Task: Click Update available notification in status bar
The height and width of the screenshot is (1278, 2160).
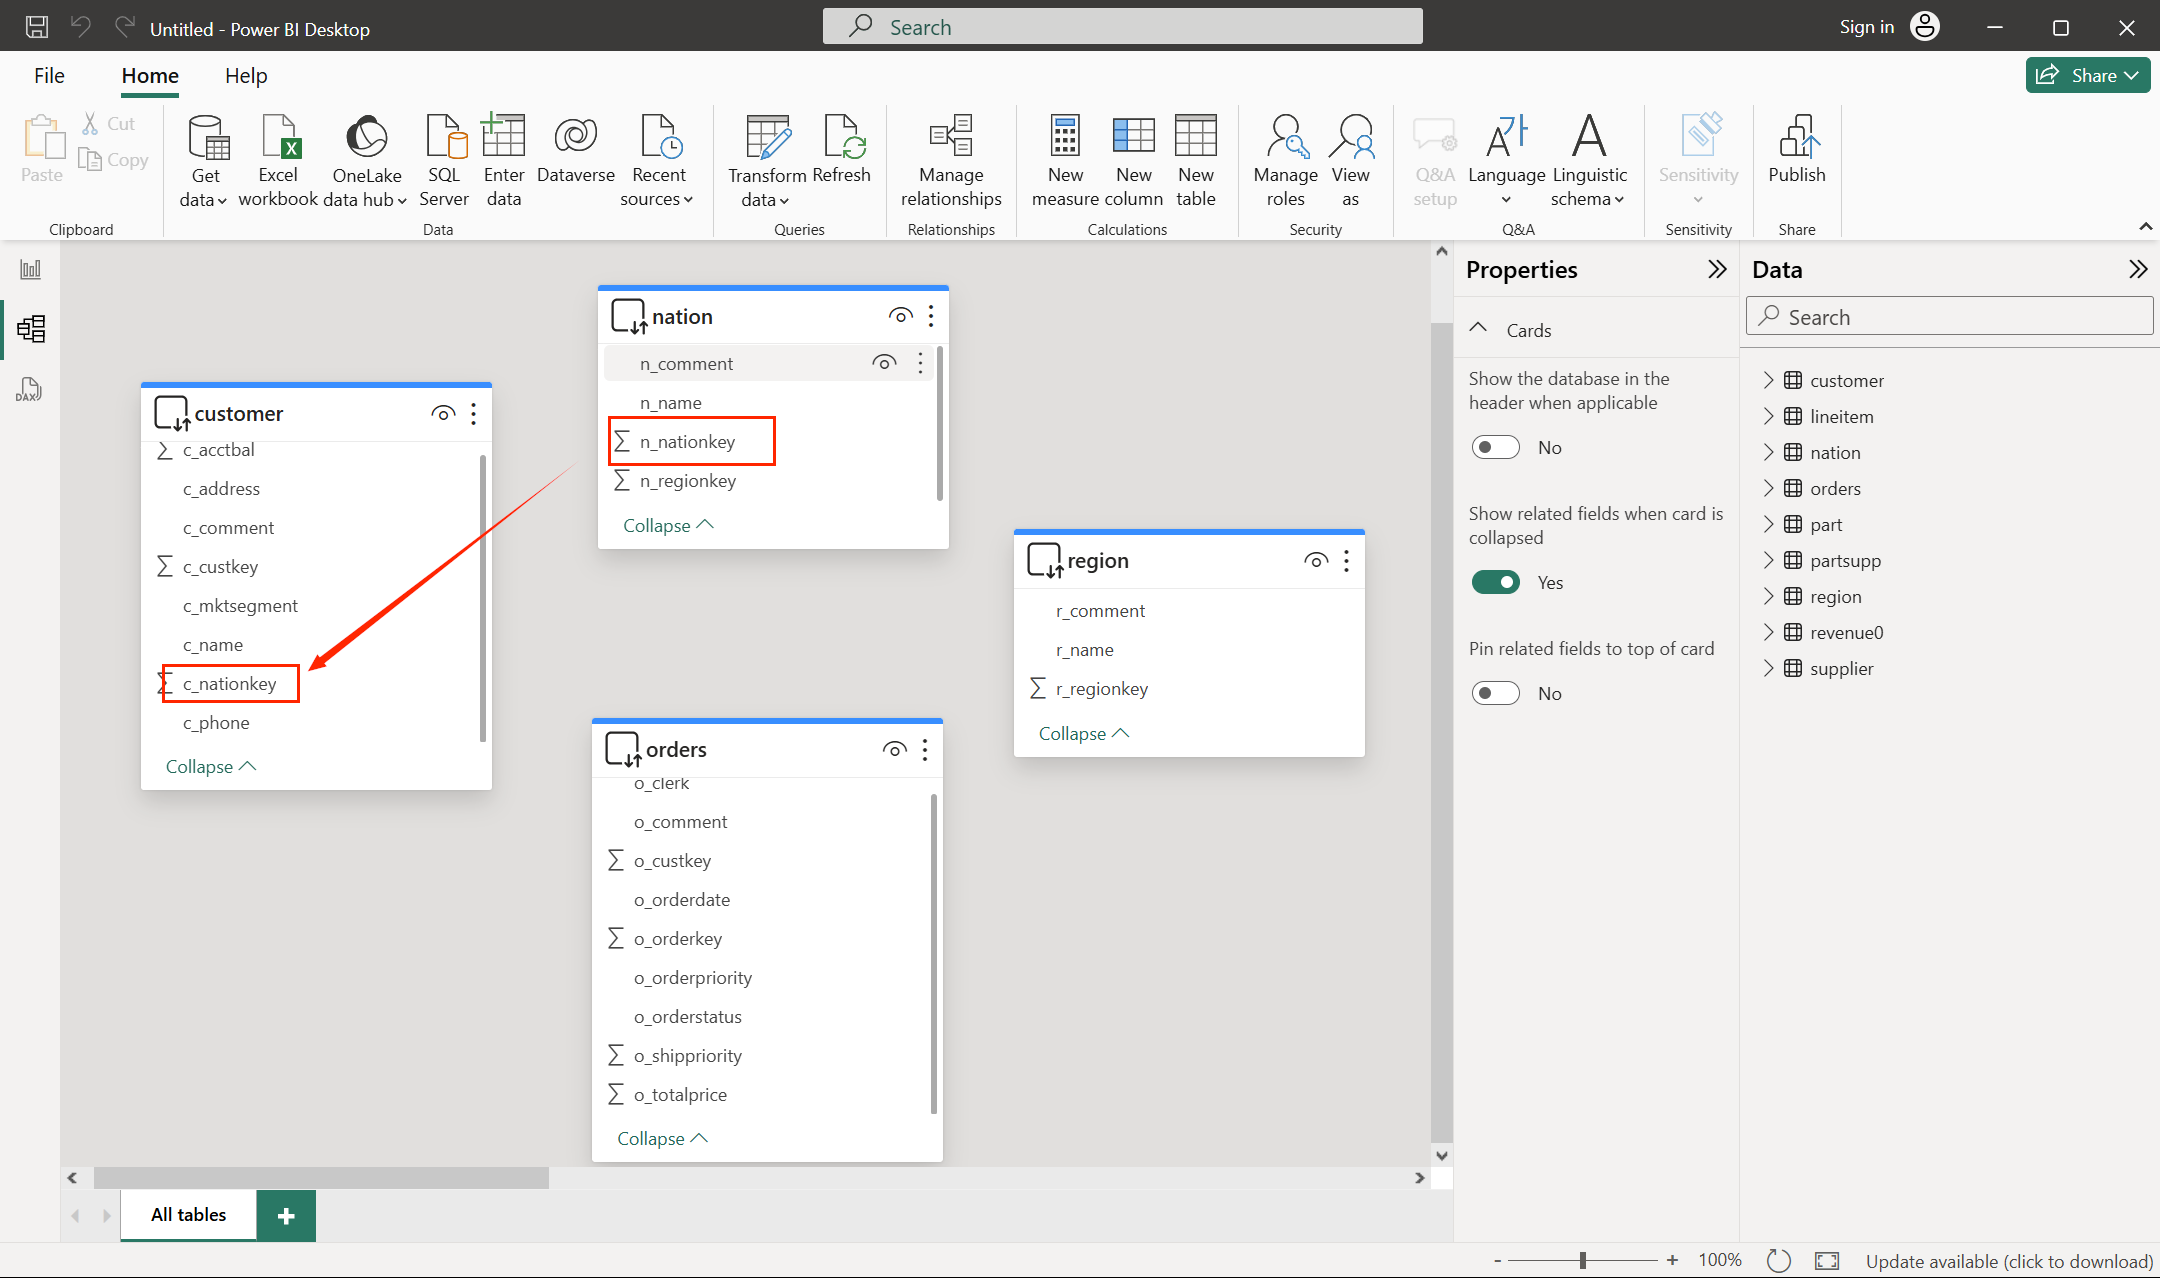Action: (x=2009, y=1261)
